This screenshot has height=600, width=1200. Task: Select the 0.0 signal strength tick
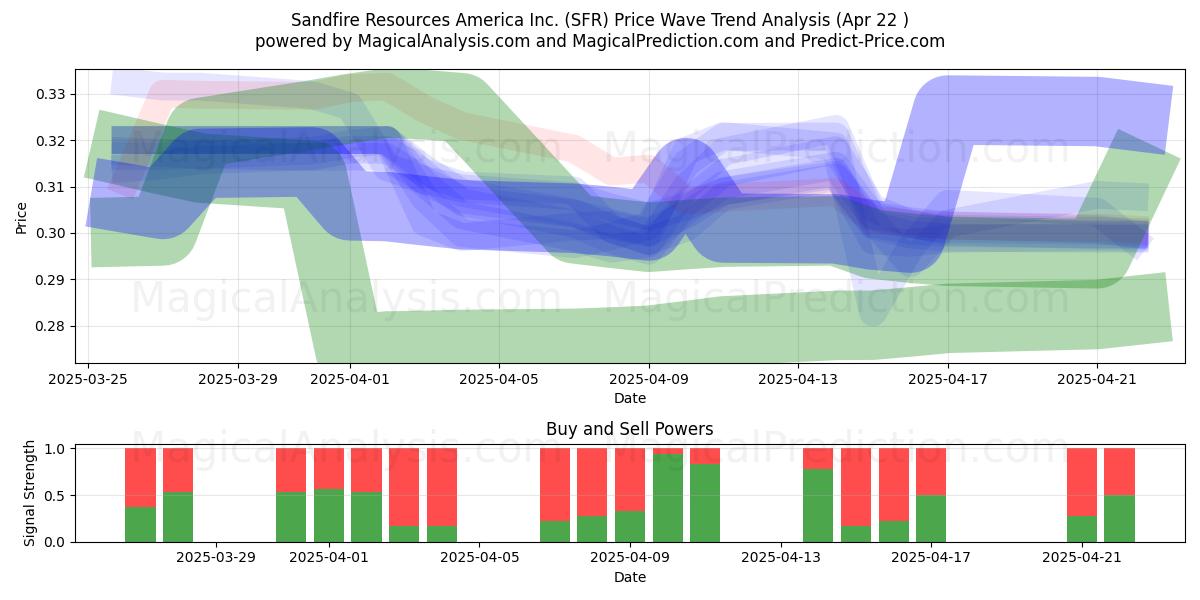(56, 542)
